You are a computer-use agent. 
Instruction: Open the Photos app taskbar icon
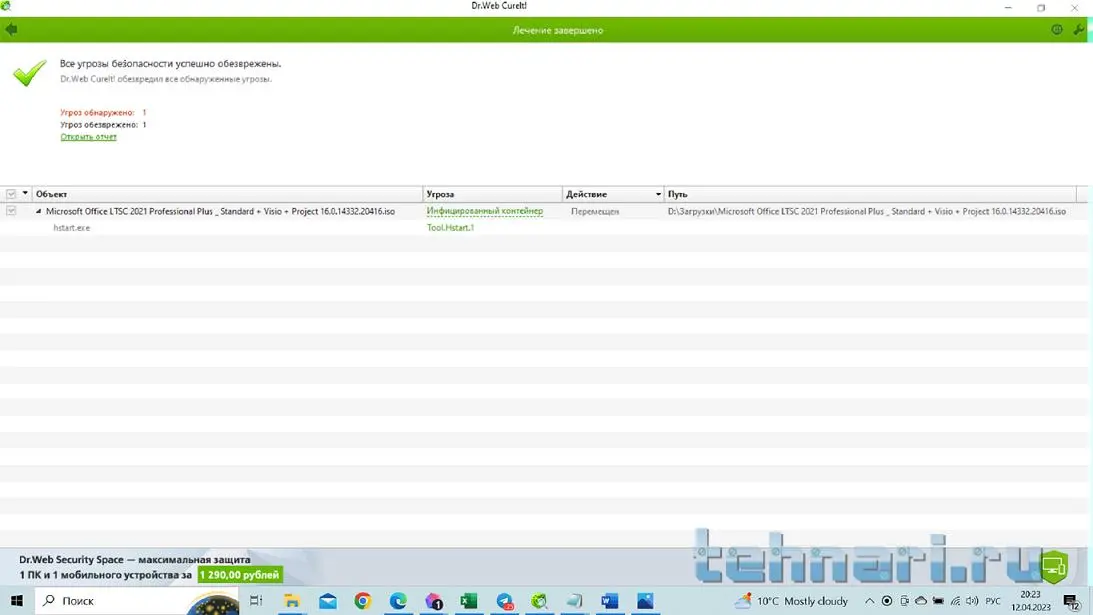click(645, 600)
